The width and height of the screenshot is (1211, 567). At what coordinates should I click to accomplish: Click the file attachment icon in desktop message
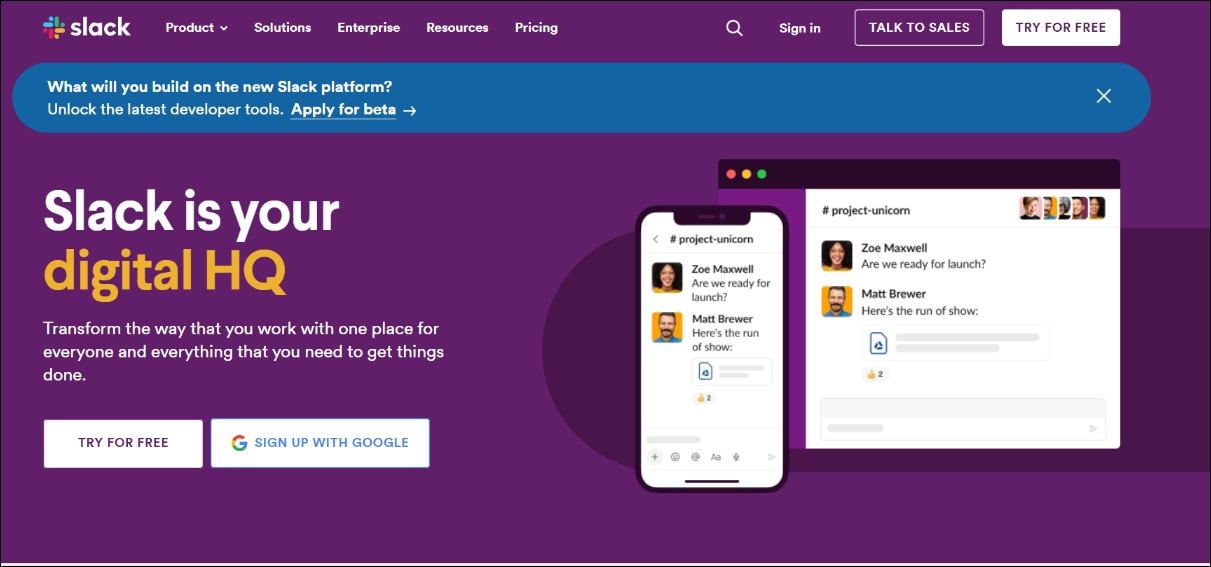coord(878,342)
